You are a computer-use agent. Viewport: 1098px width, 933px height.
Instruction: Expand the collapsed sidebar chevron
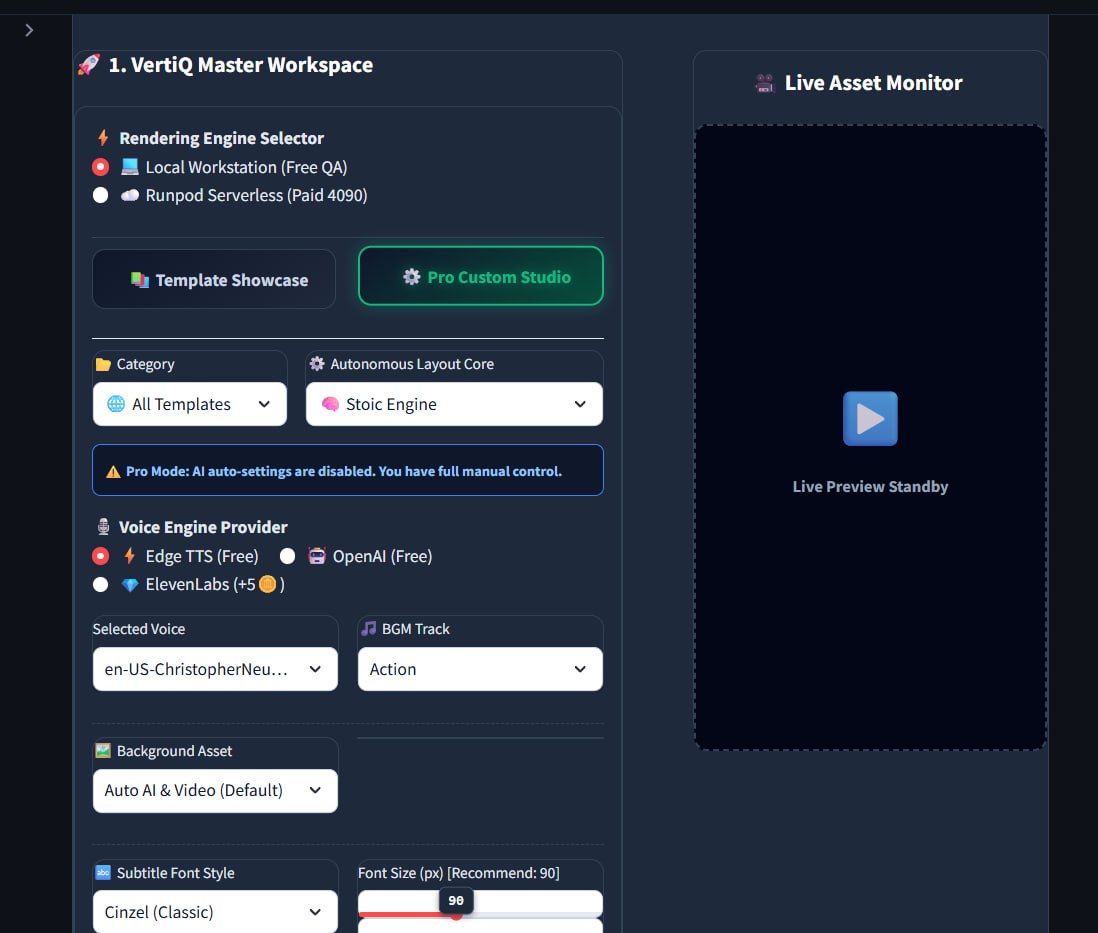[x=29, y=30]
